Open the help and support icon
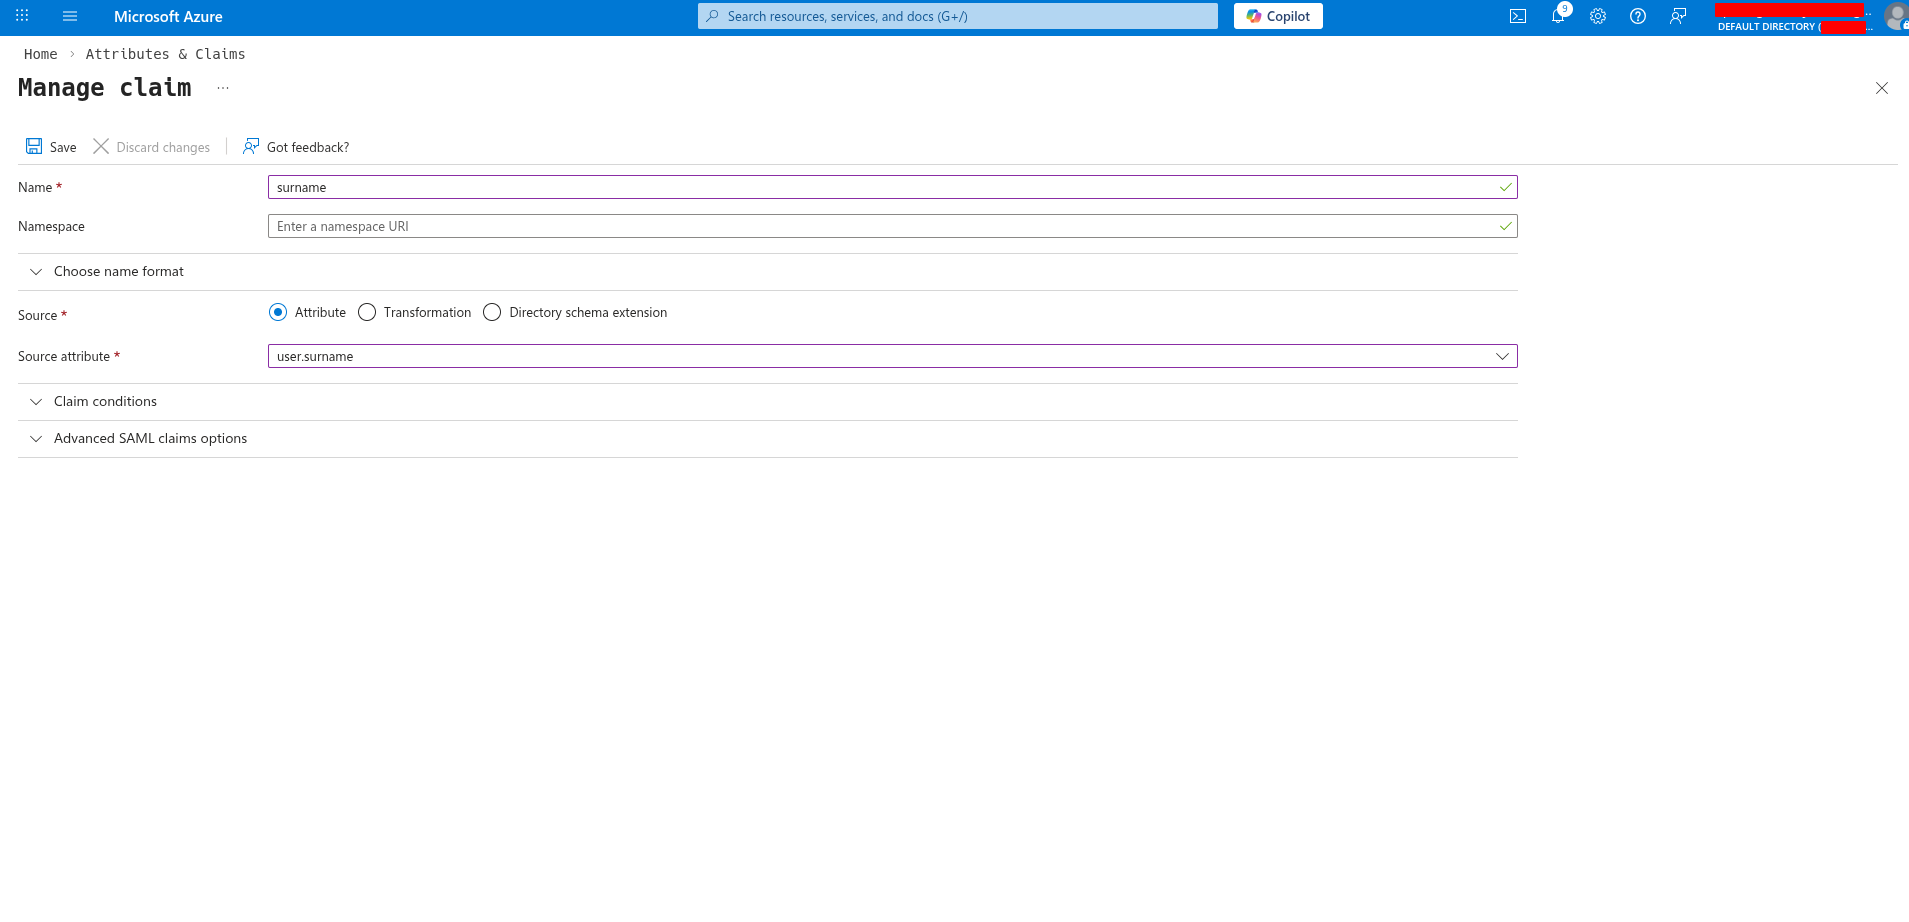This screenshot has height=922, width=1909. 1637,16
